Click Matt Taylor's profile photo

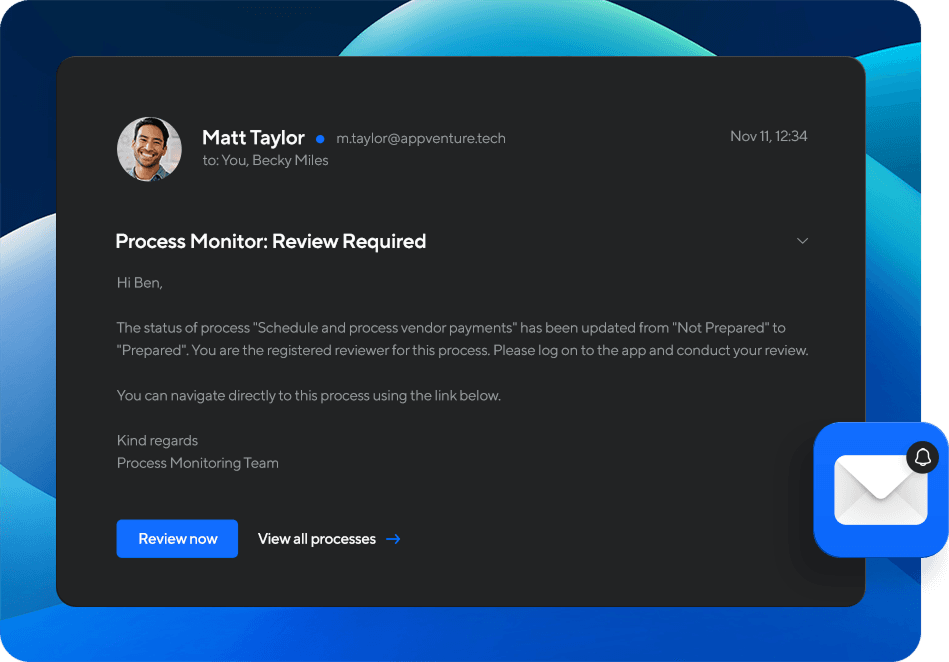coord(149,149)
